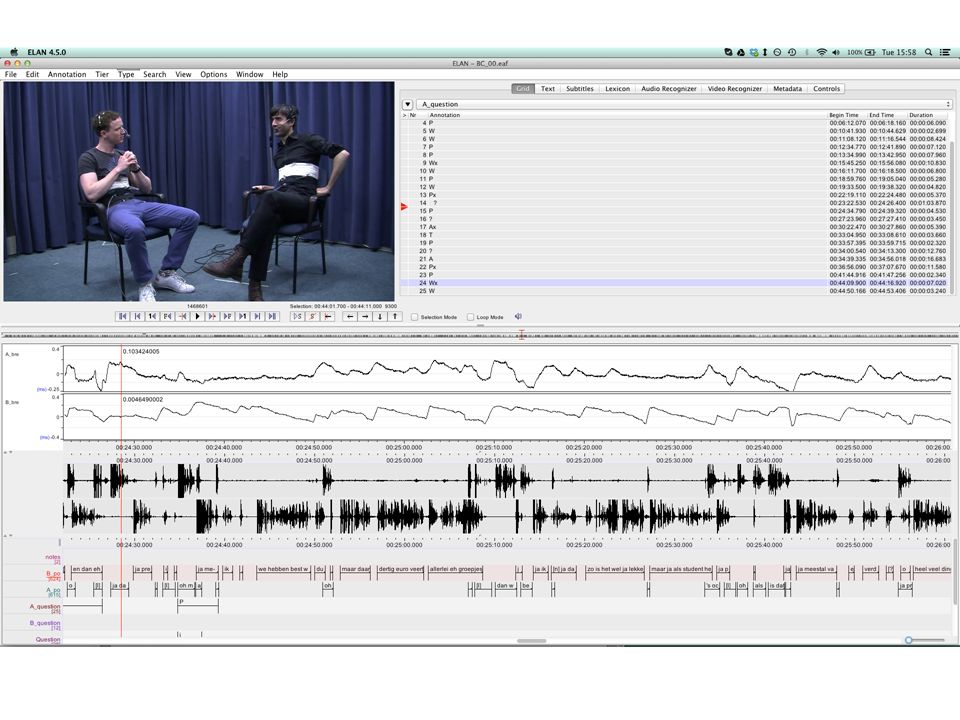Move to annotation above arrow

click(x=395, y=317)
